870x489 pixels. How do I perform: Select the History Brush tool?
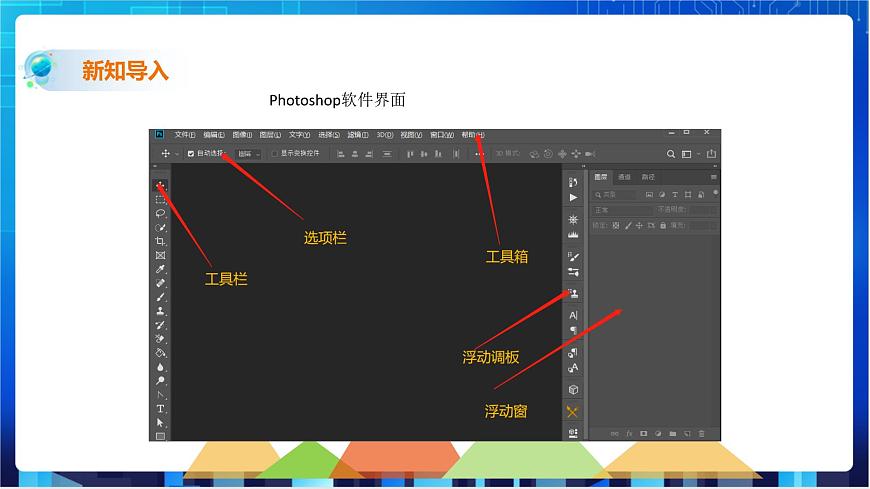pos(160,325)
